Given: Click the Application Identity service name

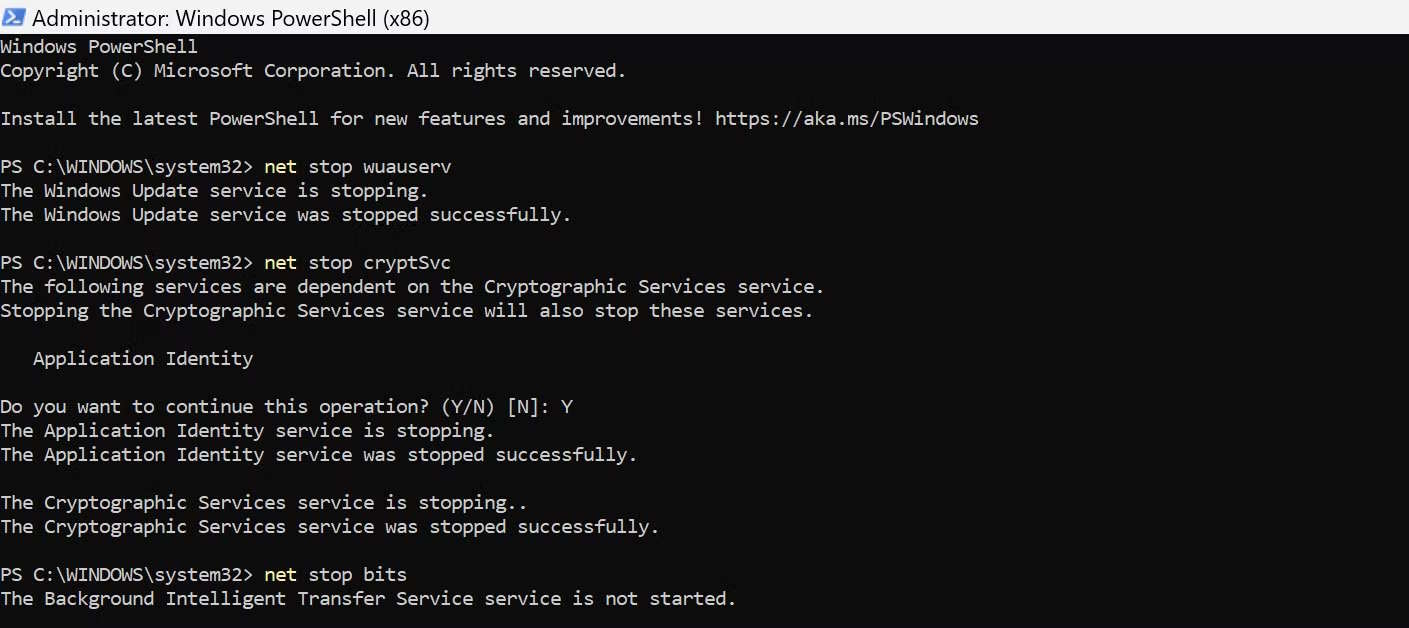Looking at the screenshot, I should [x=143, y=358].
